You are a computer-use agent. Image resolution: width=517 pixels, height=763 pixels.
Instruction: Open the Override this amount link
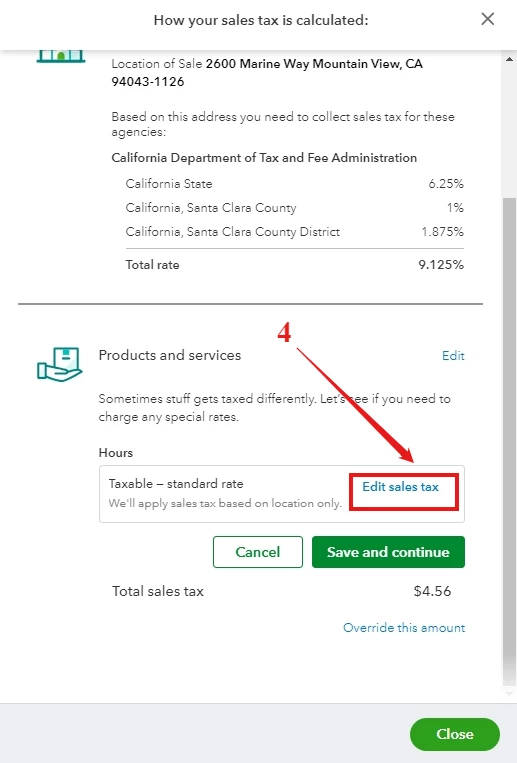[x=404, y=628]
